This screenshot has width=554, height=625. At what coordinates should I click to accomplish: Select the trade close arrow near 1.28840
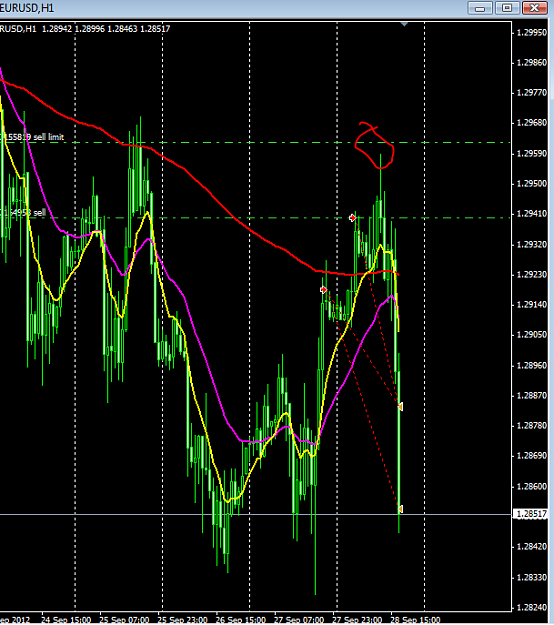pos(400,407)
